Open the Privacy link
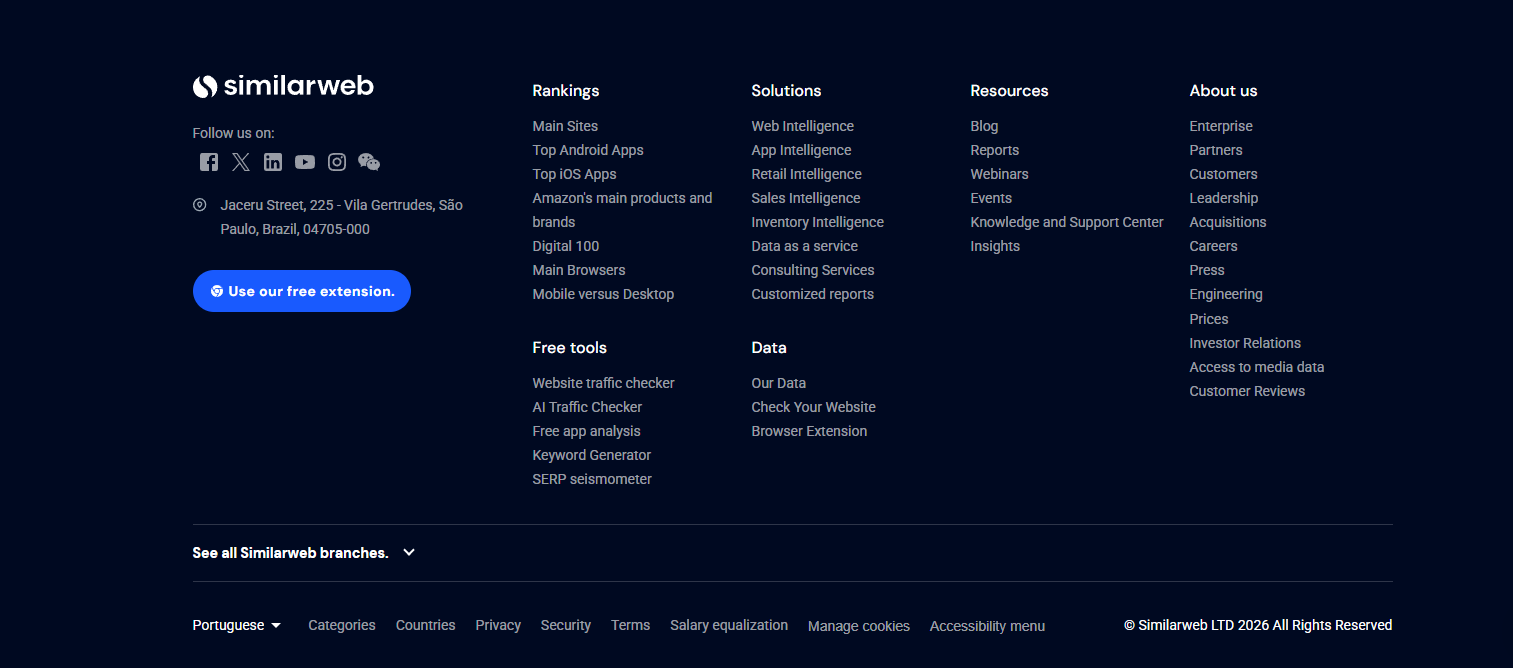 pyautogui.click(x=498, y=625)
